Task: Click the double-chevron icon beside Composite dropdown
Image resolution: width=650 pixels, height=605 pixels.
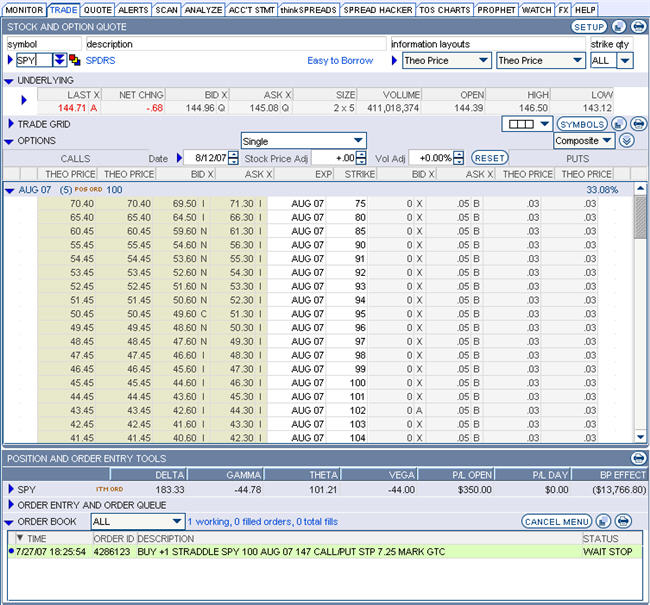Action: [x=627, y=141]
